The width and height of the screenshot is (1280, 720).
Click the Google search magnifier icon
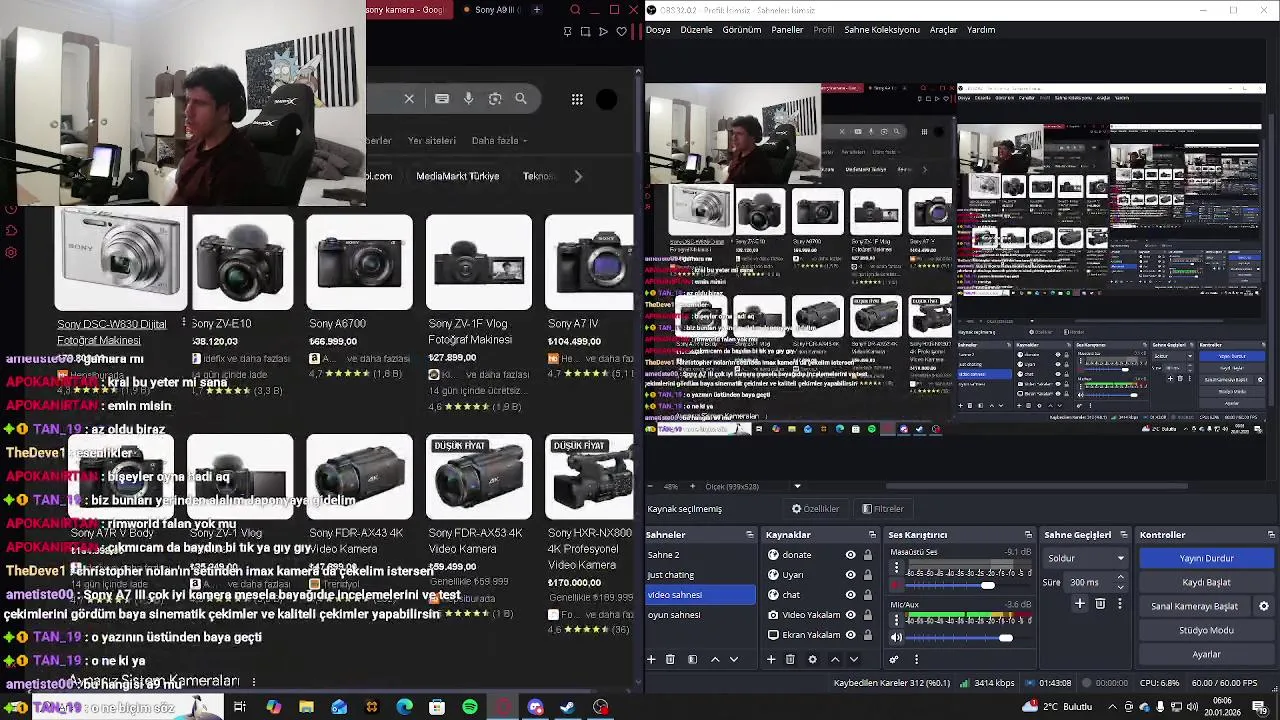pyautogui.click(x=521, y=99)
